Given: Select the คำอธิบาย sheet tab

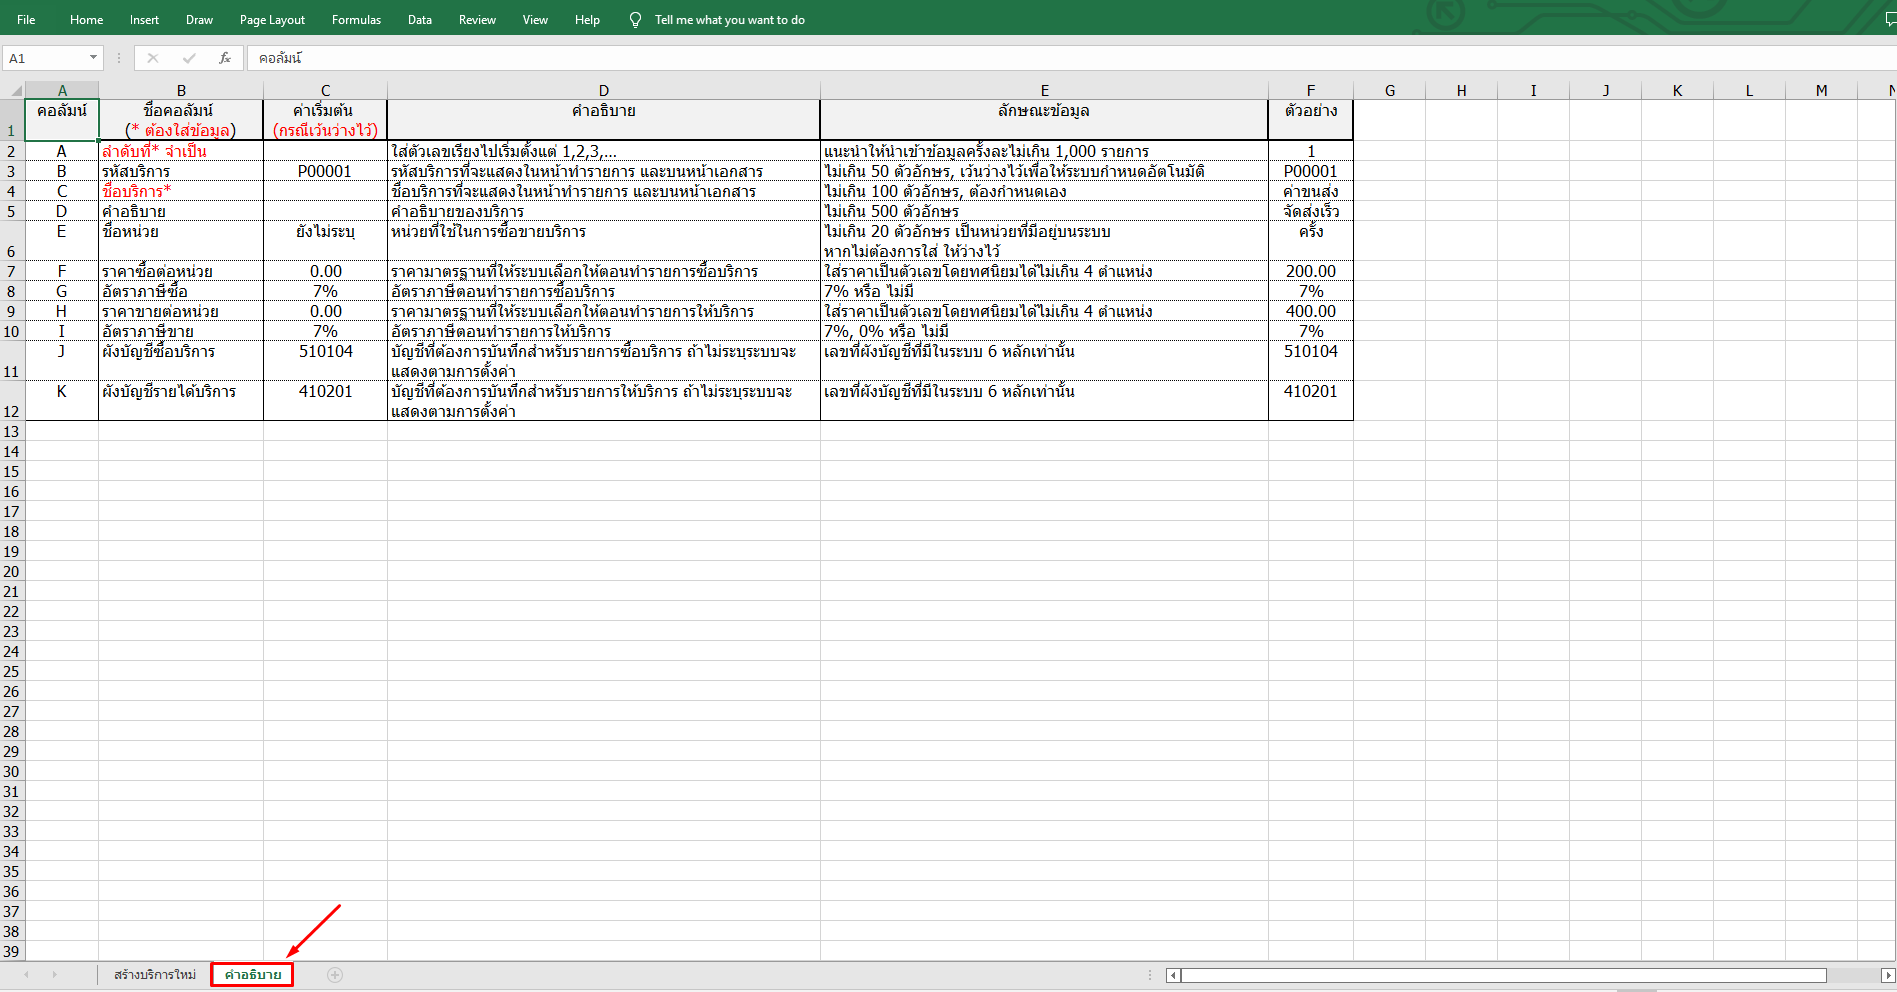Looking at the screenshot, I should [x=251, y=974].
